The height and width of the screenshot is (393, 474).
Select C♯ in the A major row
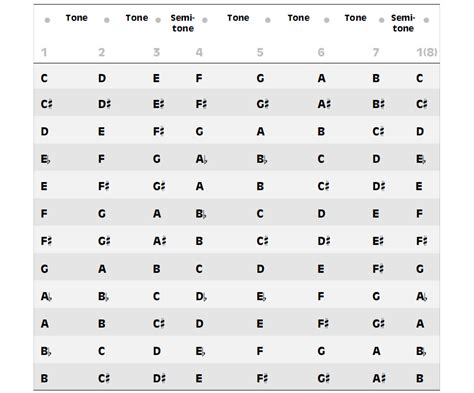coord(159,324)
